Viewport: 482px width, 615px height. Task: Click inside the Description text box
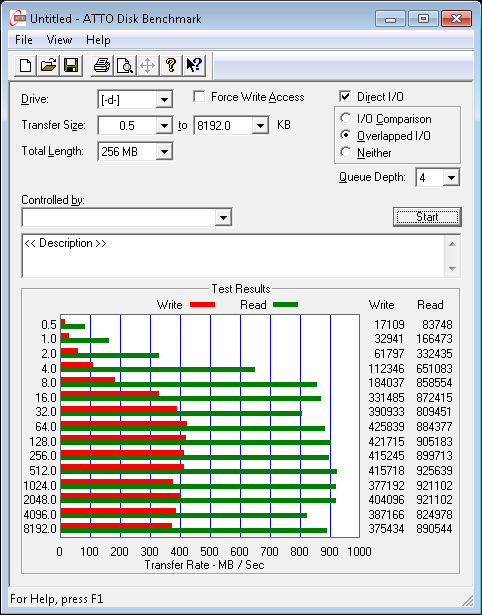(x=233, y=256)
